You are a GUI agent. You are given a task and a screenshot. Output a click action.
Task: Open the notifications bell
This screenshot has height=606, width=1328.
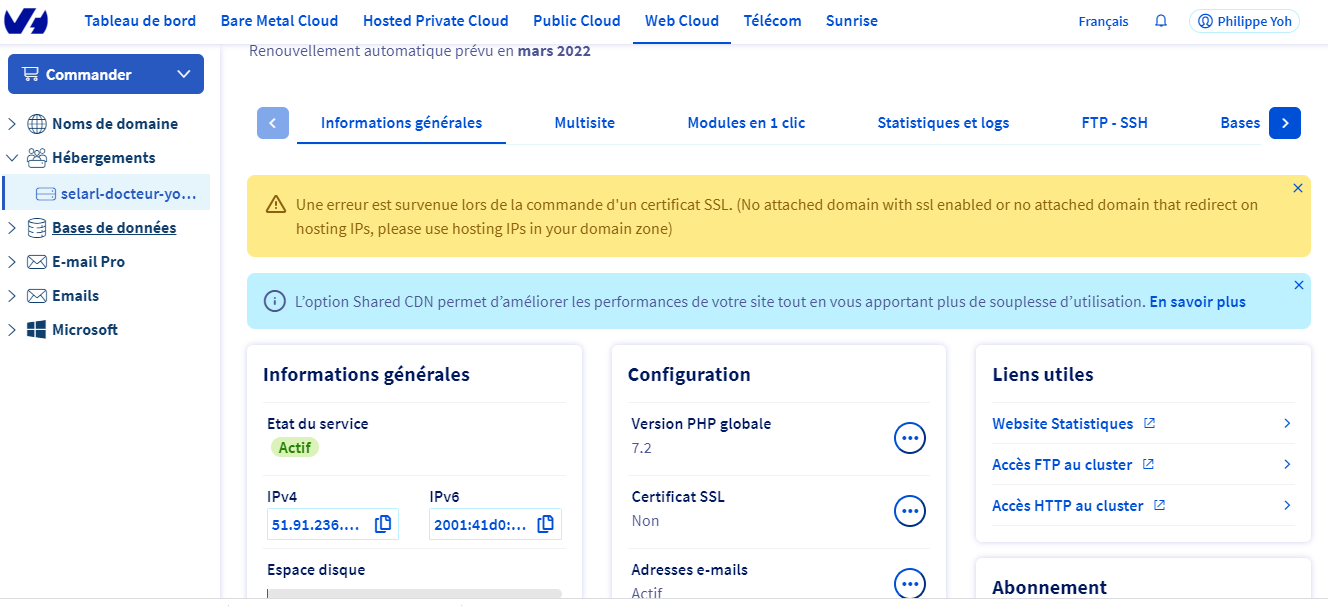pos(1161,21)
